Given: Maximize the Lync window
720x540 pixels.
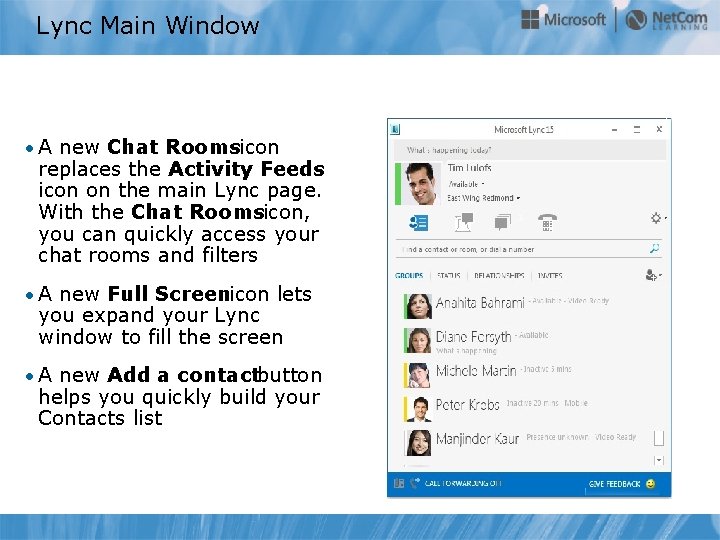Looking at the screenshot, I should point(636,129).
